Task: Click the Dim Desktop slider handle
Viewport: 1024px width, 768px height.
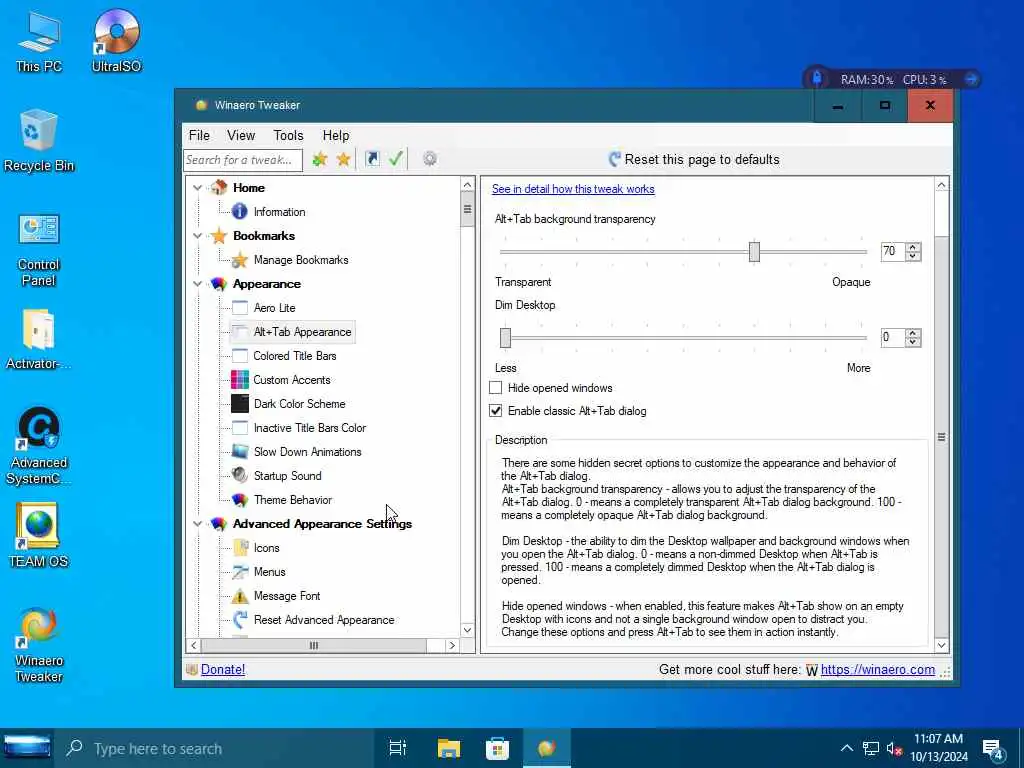Action: (505, 338)
